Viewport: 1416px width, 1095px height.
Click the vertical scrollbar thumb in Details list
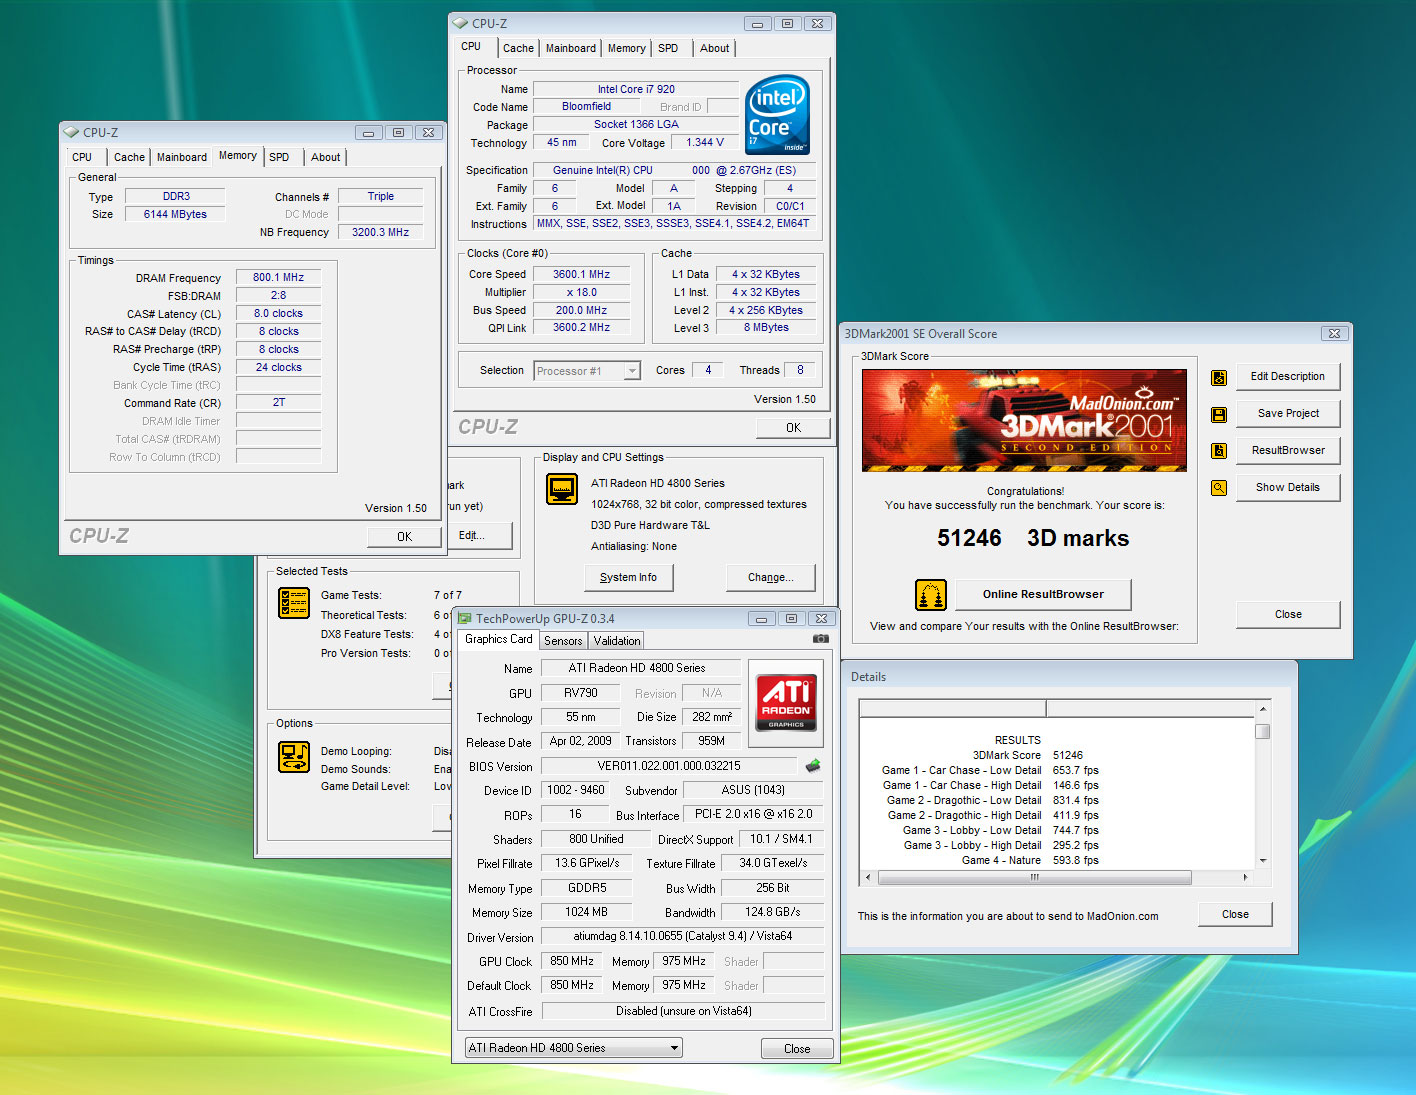[1263, 731]
